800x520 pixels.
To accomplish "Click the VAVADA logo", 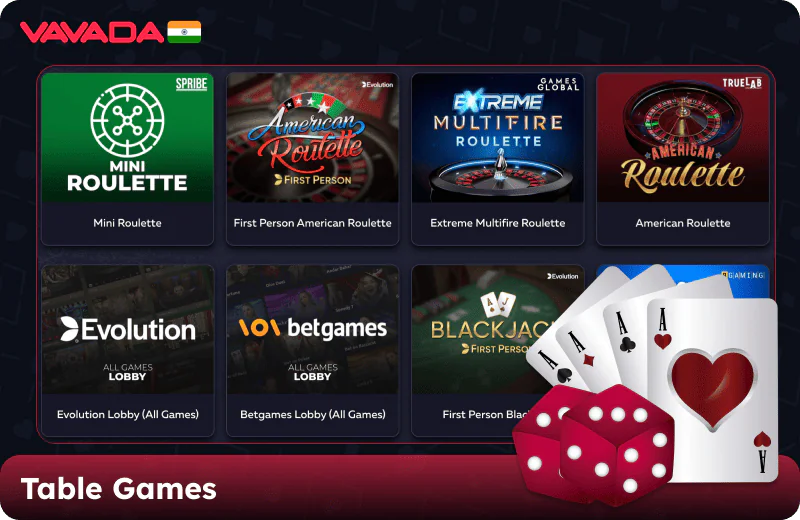I will 92,32.
